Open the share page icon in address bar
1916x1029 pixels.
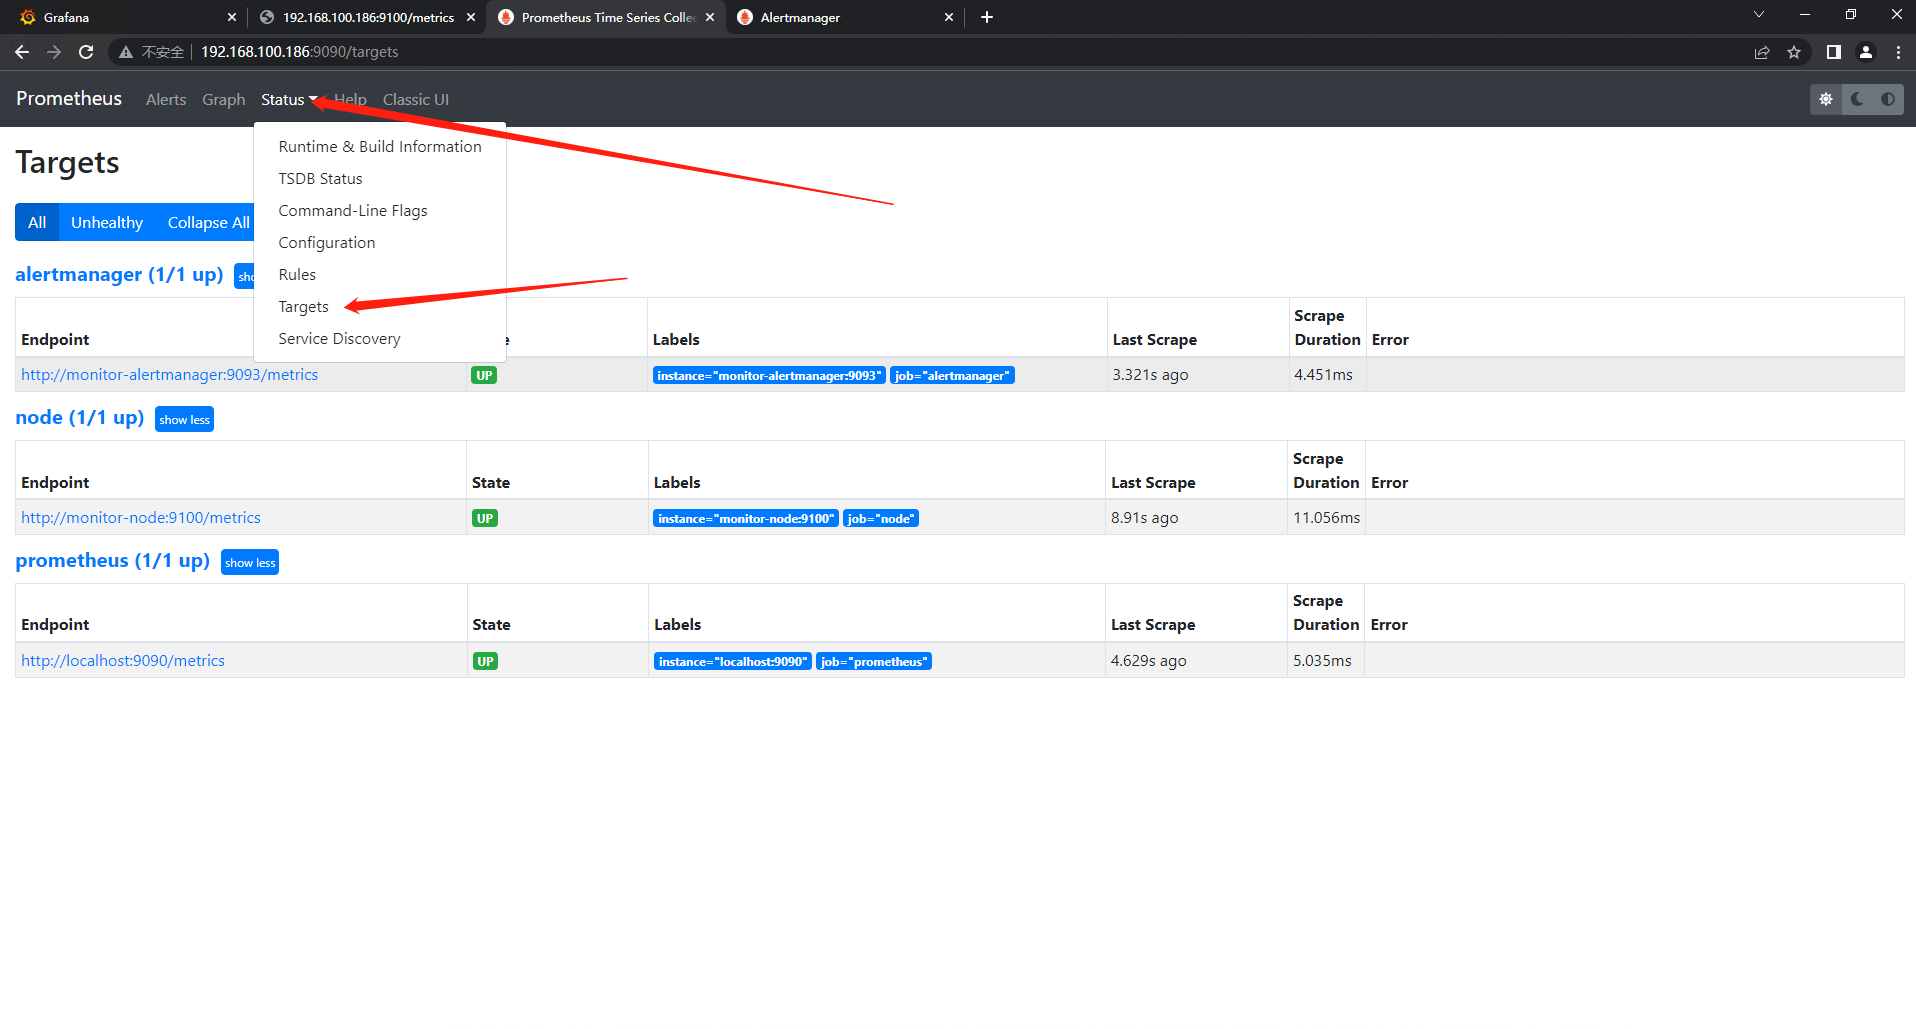[x=1762, y=52]
